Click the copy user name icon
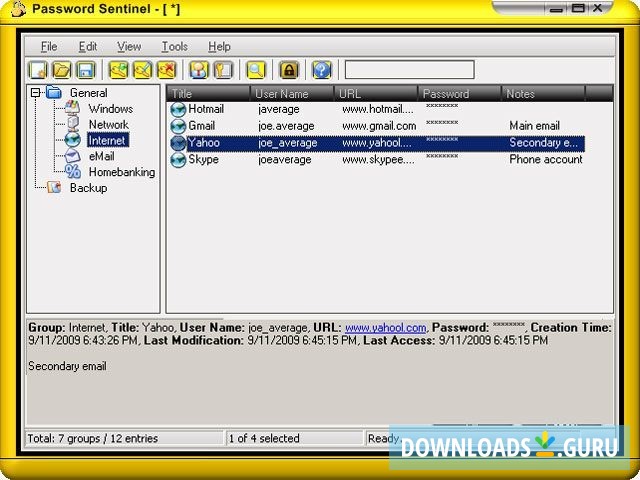 (x=199, y=70)
